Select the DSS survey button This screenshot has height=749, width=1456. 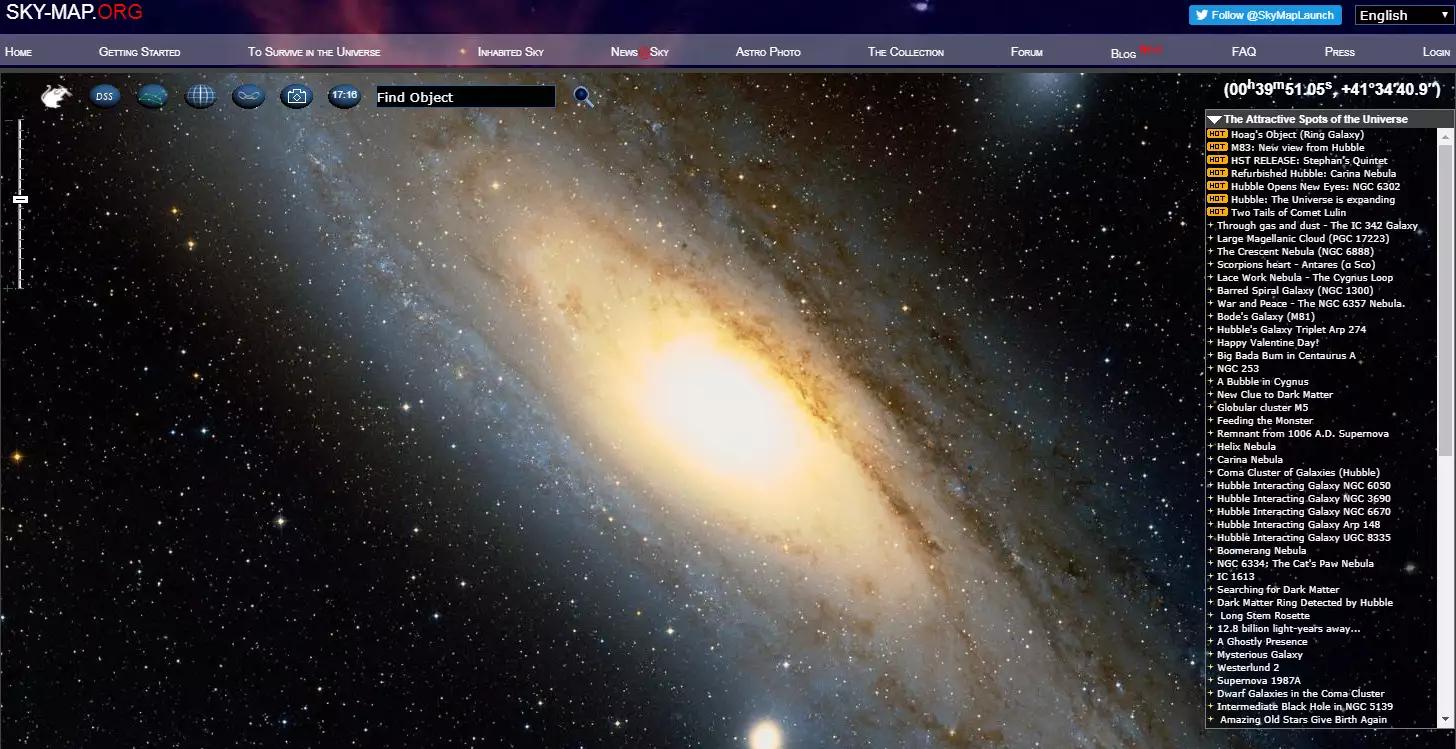pos(104,96)
